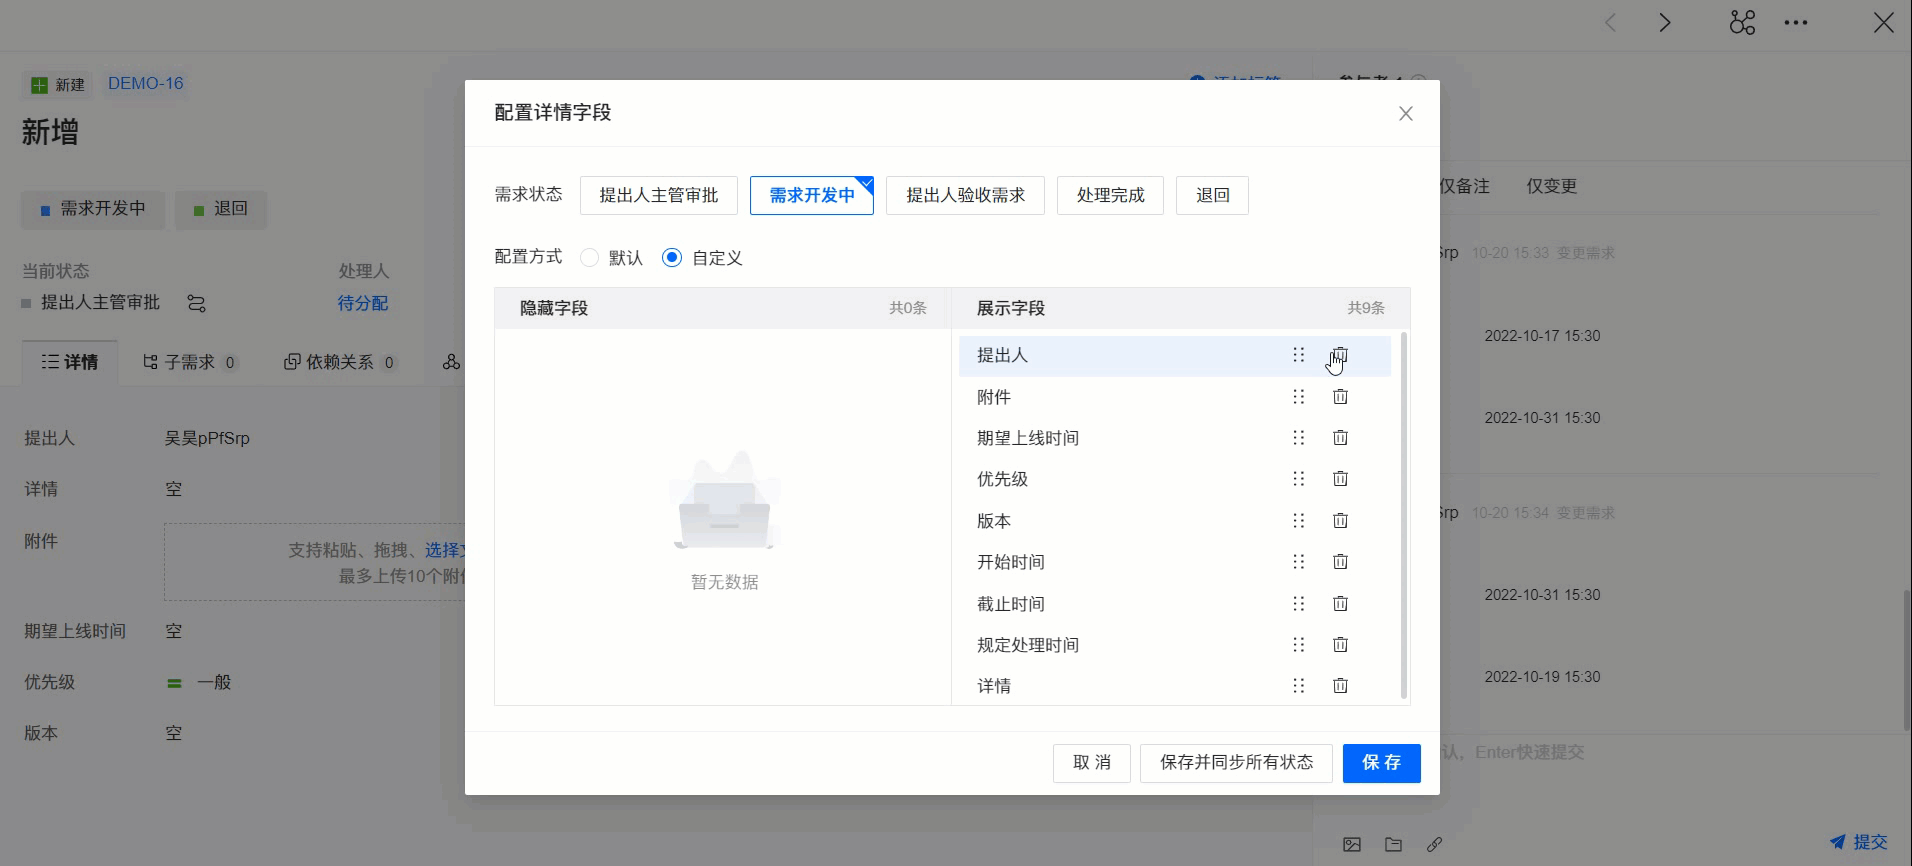Image resolution: width=1912 pixels, height=866 pixels.
Task: Switch to 子需求 tab
Action: 190,362
